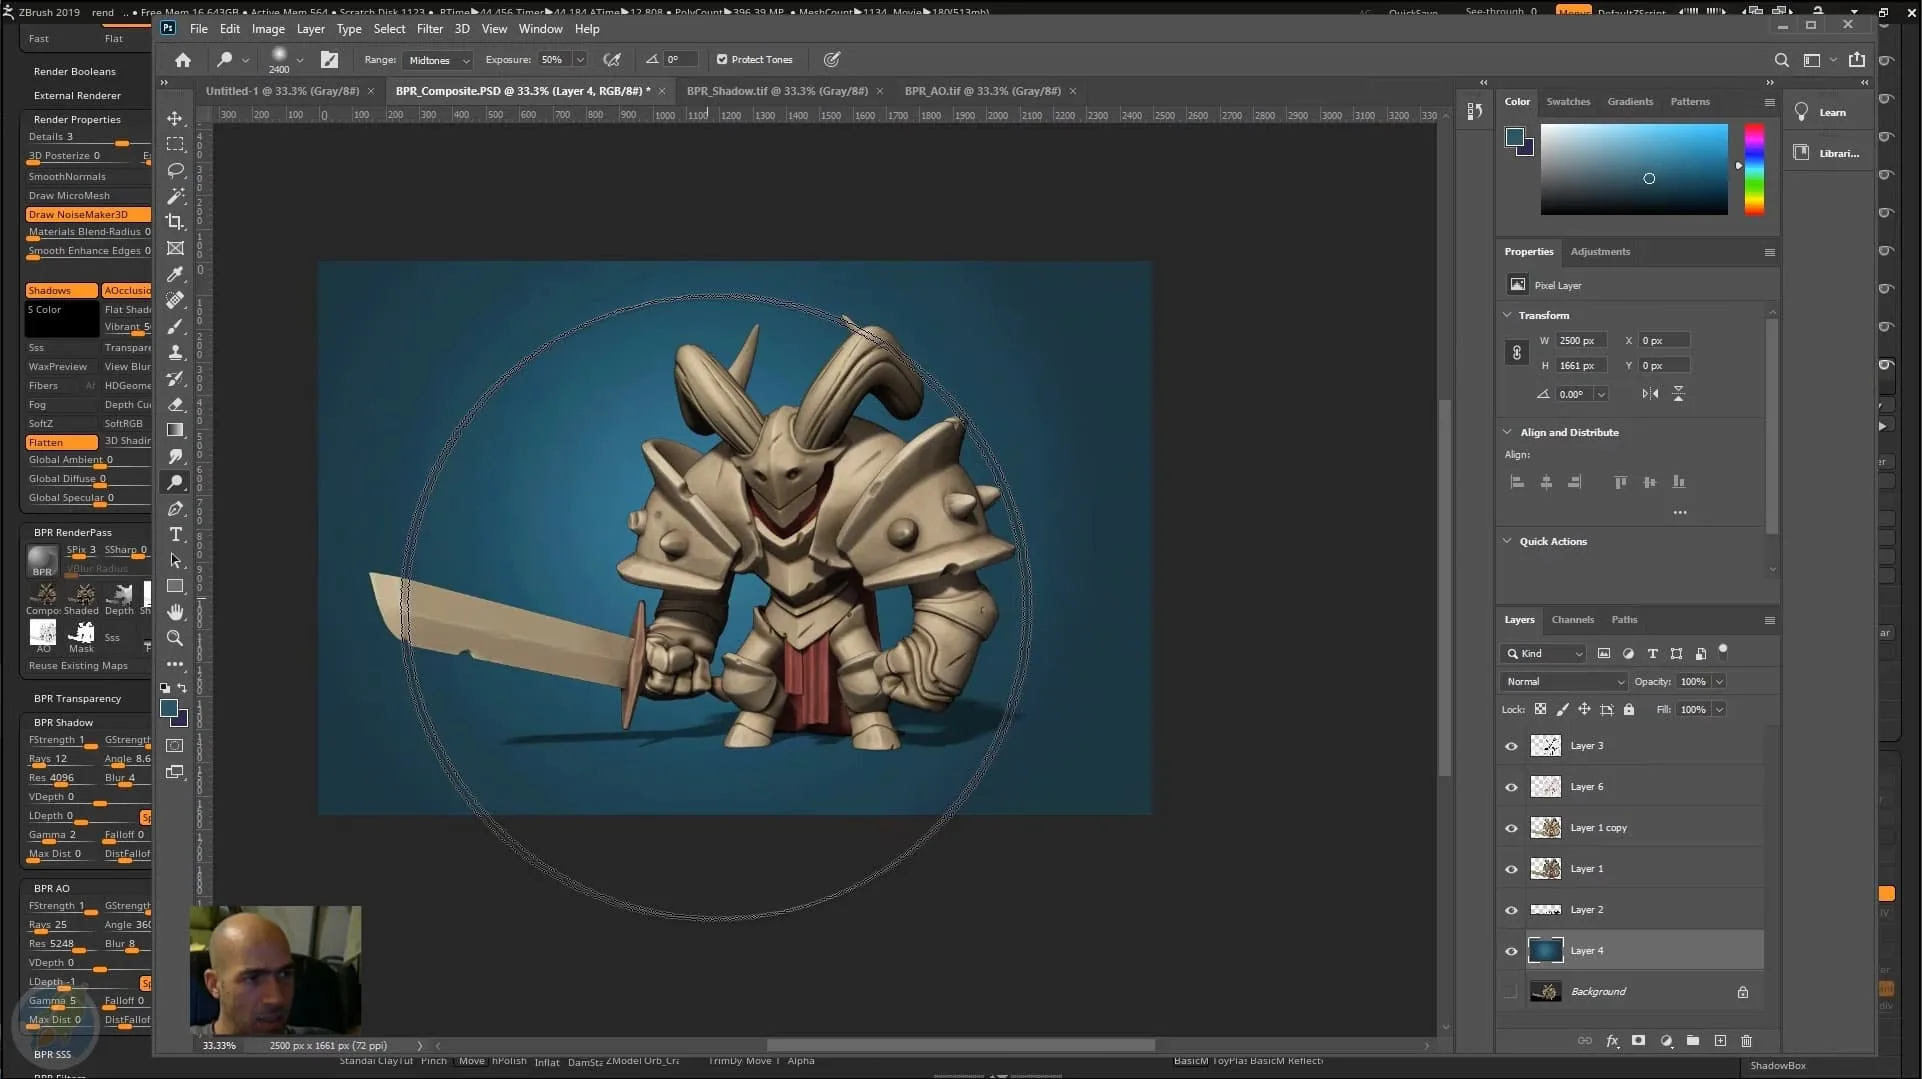This screenshot has height=1079, width=1922.
Task: Select the Clone Stamp tool
Action: [175, 352]
